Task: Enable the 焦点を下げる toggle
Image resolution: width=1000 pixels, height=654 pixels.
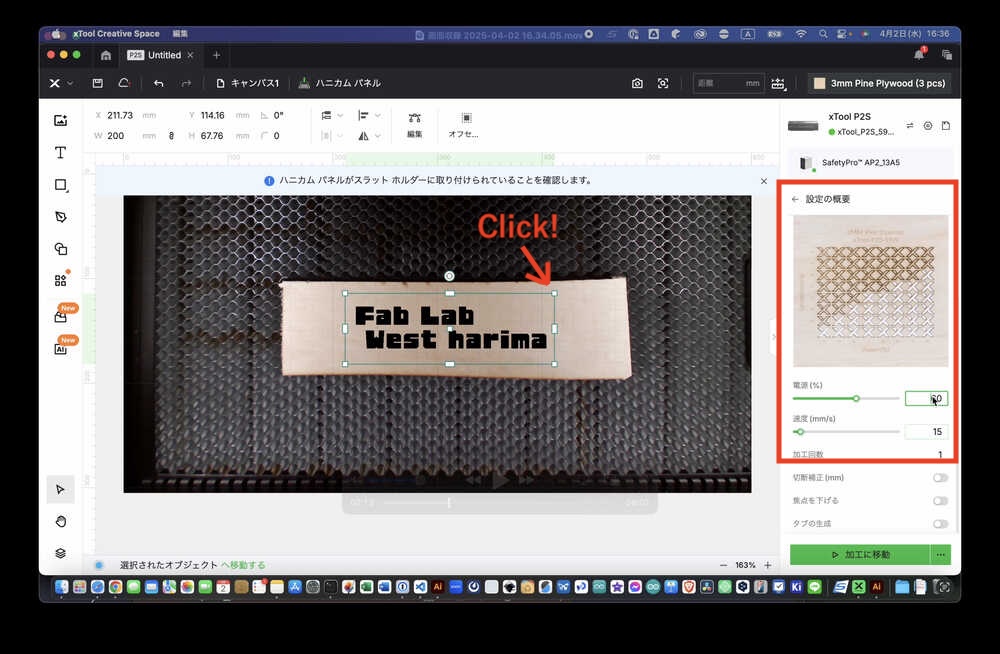Action: [x=940, y=500]
